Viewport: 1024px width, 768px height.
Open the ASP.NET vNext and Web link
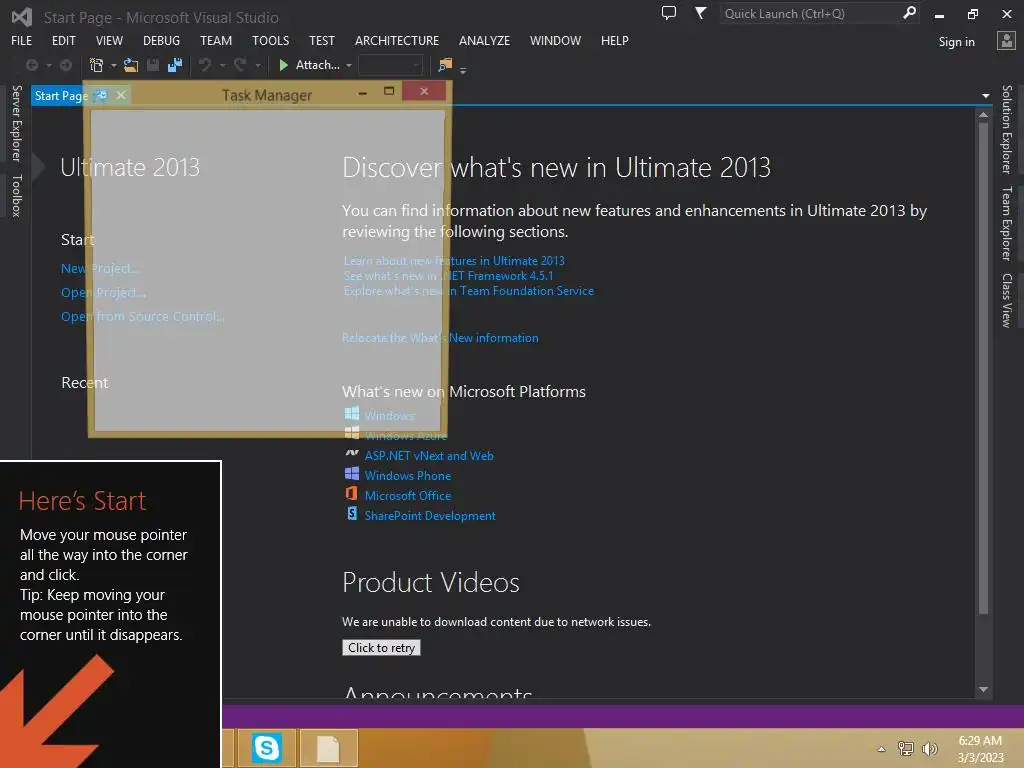pyautogui.click(x=428, y=455)
